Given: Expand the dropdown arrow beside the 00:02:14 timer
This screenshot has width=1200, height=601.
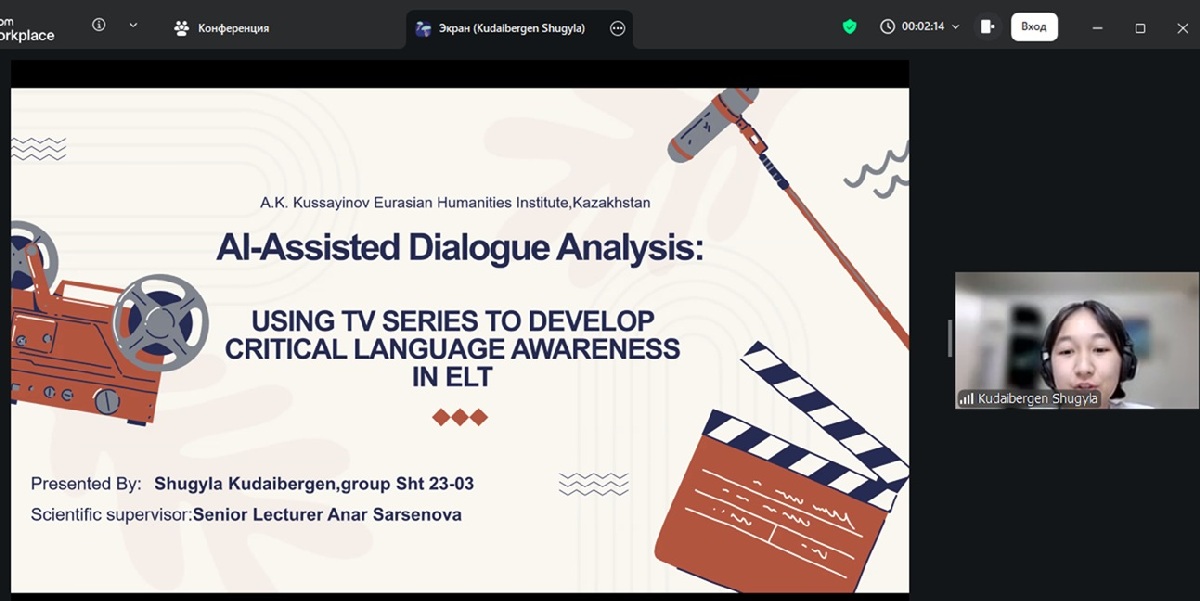Looking at the screenshot, I should click(x=956, y=27).
